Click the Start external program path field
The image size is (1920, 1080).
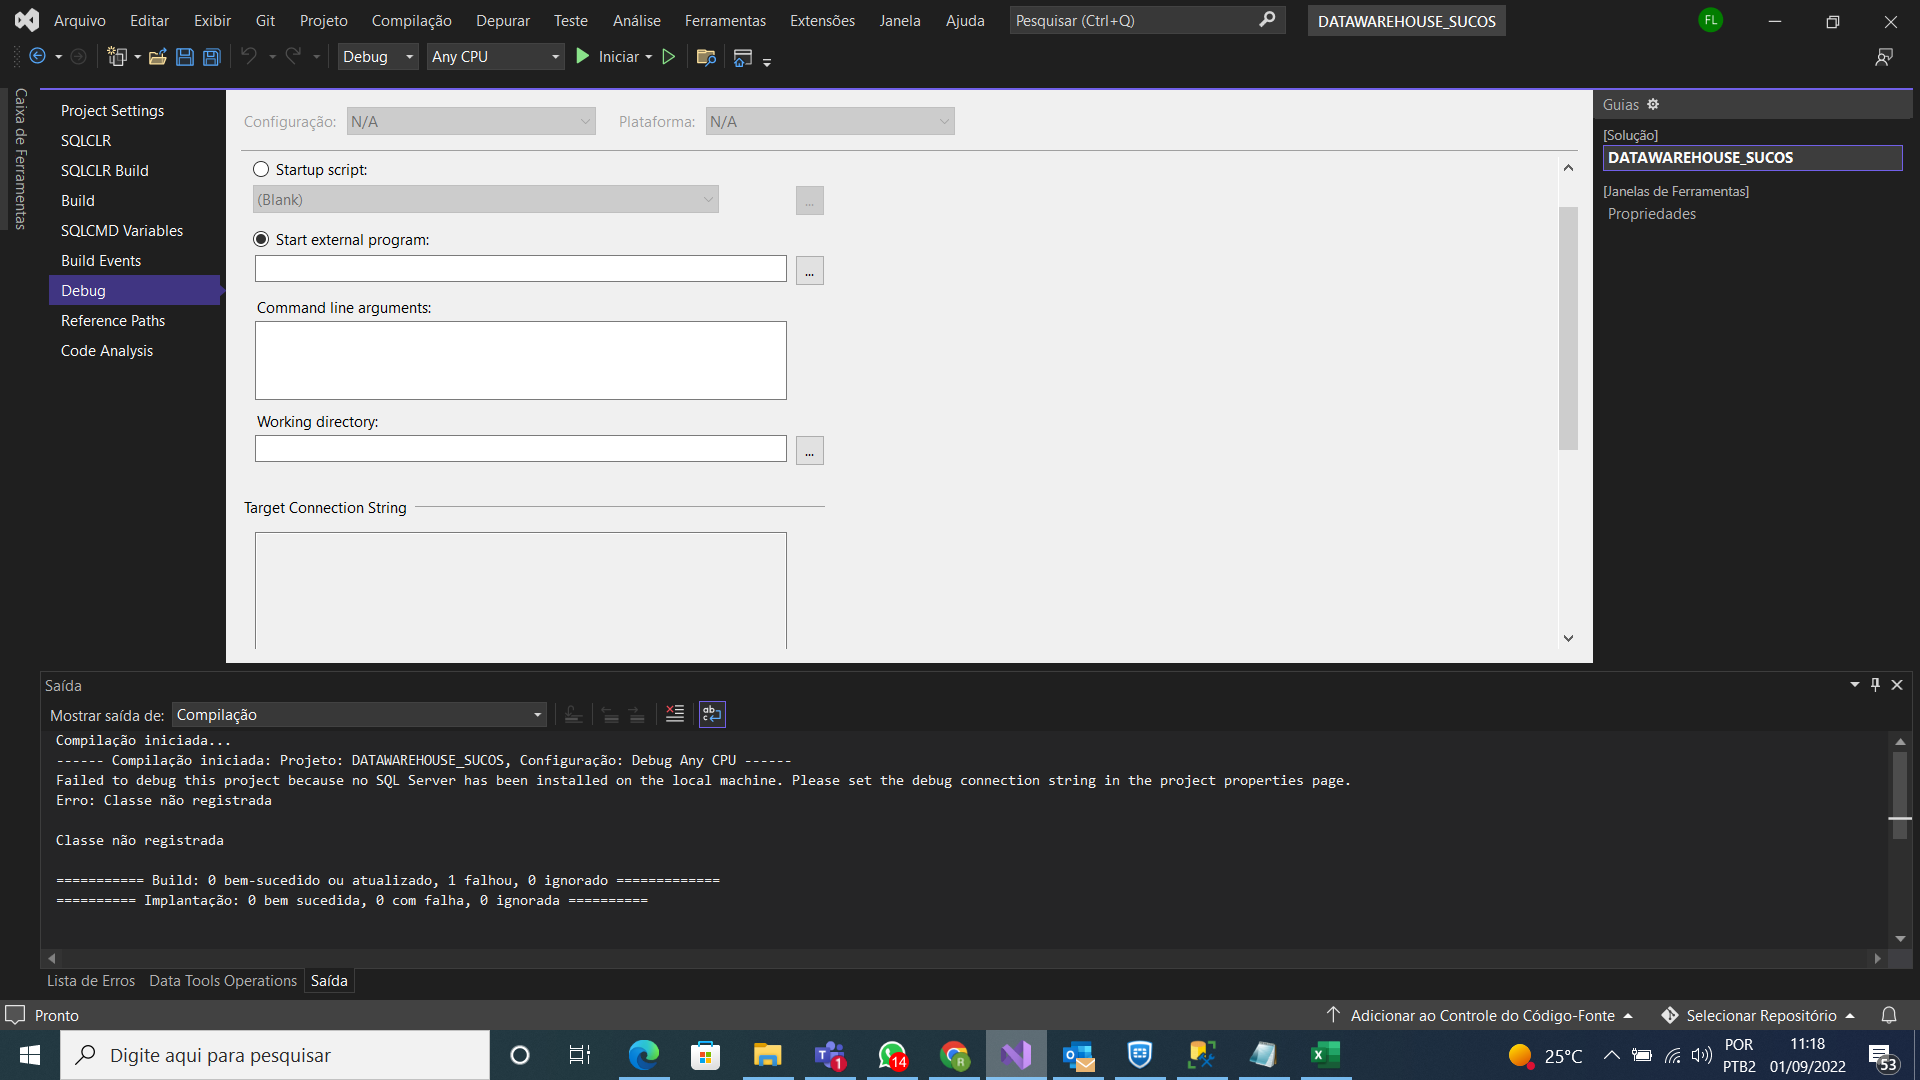[521, 268]
